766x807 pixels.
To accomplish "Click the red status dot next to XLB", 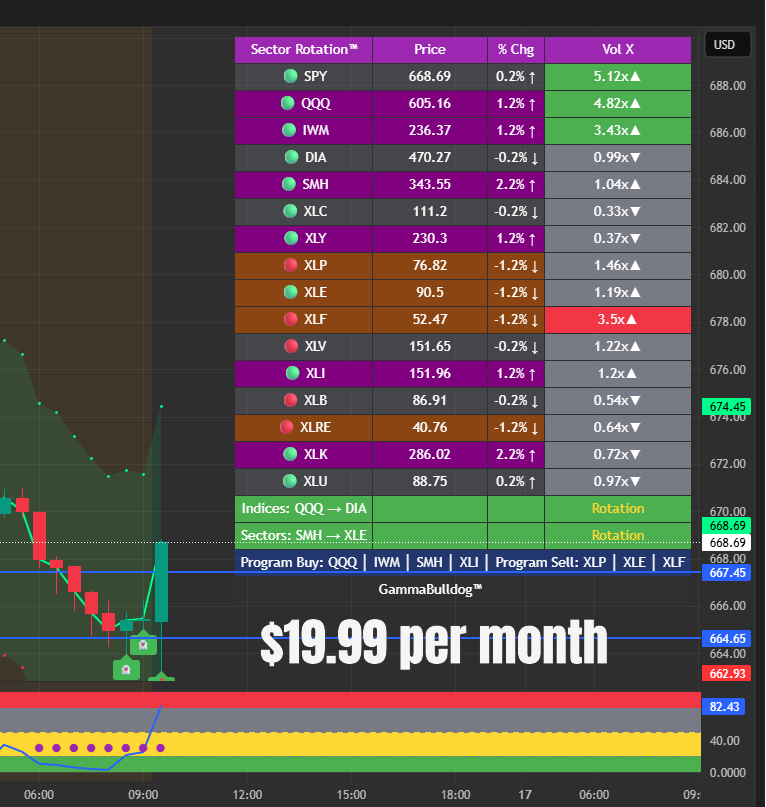I will [x=290, y=400].
